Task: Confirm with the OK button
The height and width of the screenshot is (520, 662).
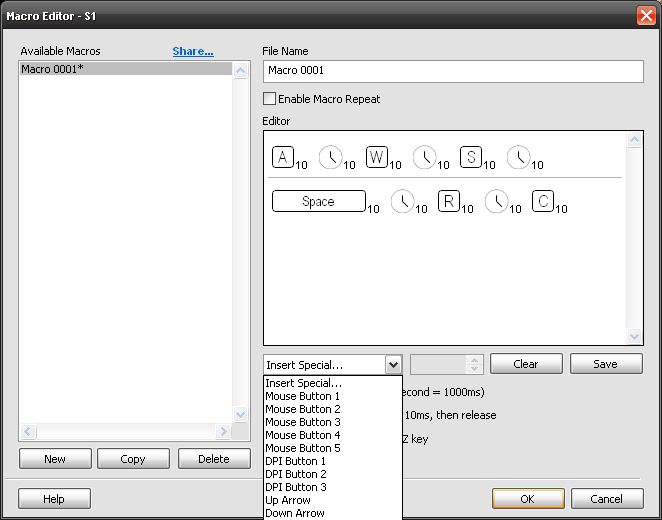Action: pyautogui.click(x=528, y=499)
